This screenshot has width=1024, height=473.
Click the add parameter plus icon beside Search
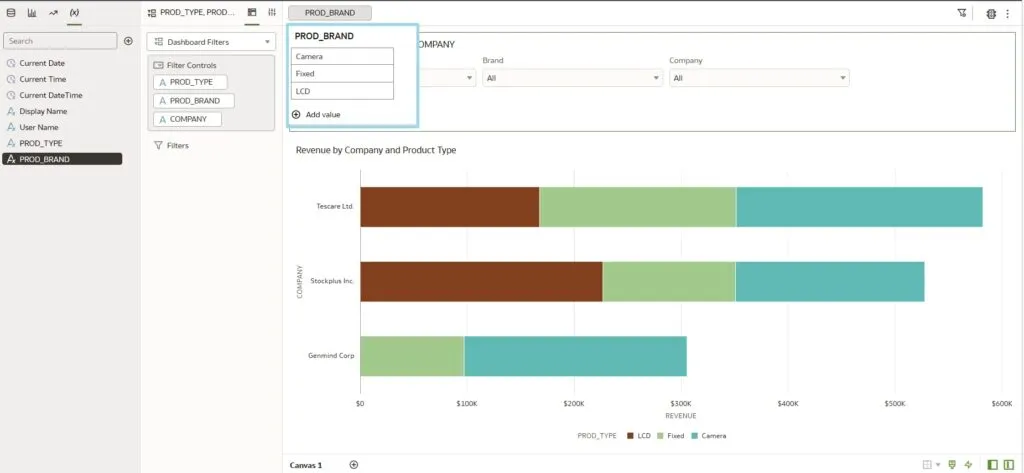coord(128,41)
